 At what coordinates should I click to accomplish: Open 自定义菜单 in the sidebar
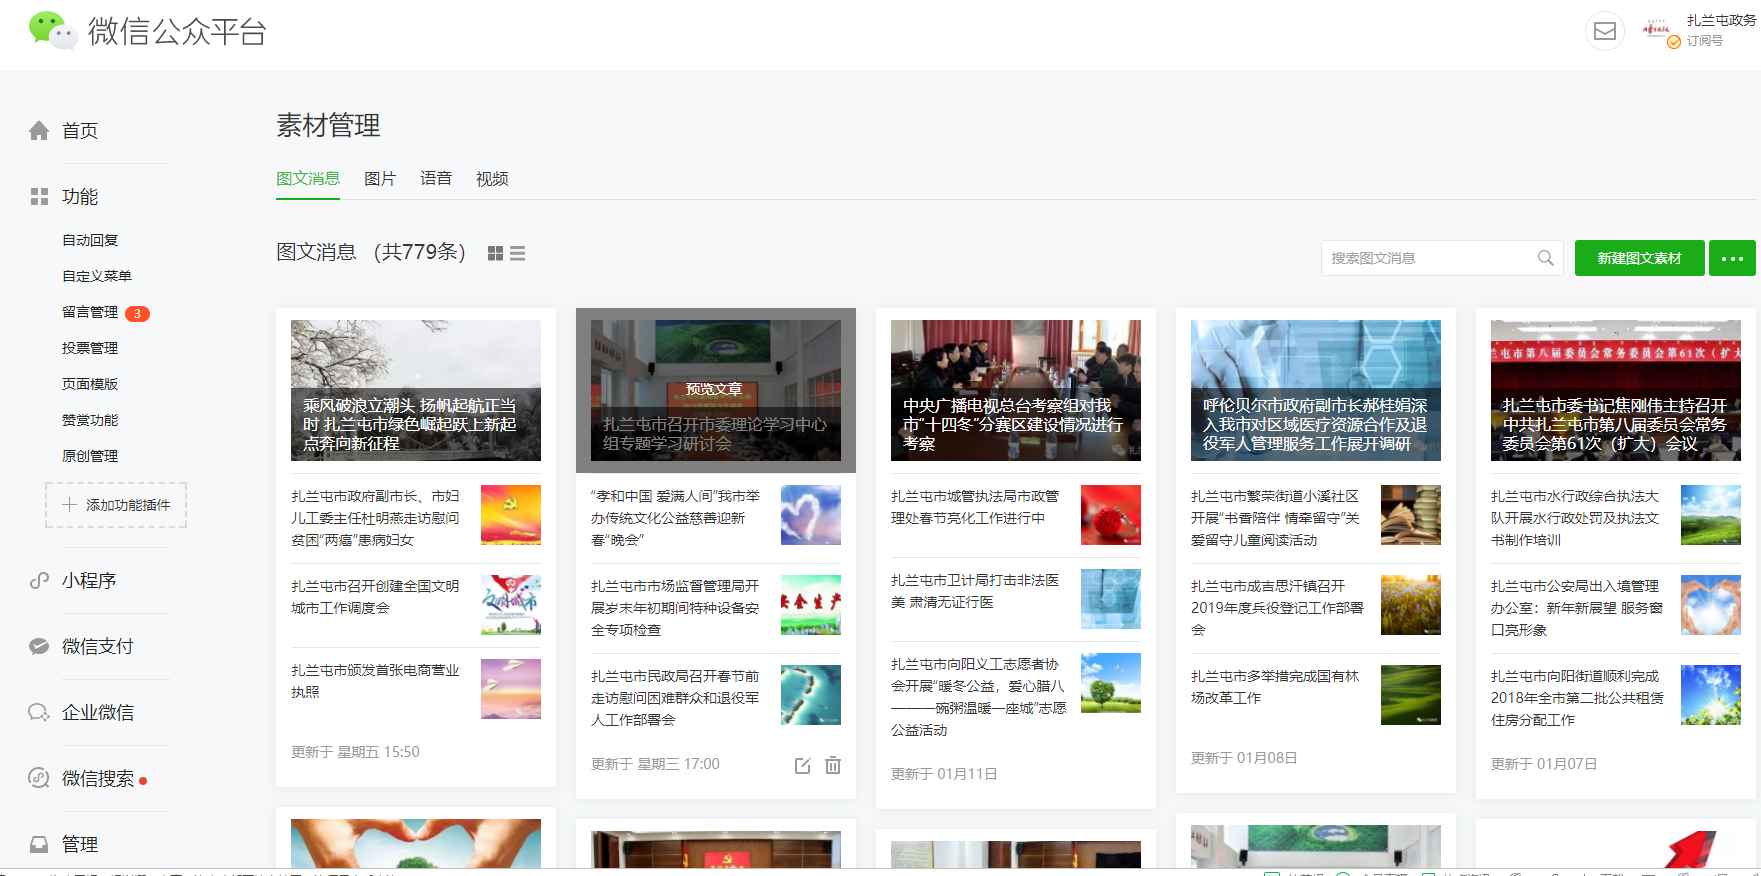click(97, 276)
